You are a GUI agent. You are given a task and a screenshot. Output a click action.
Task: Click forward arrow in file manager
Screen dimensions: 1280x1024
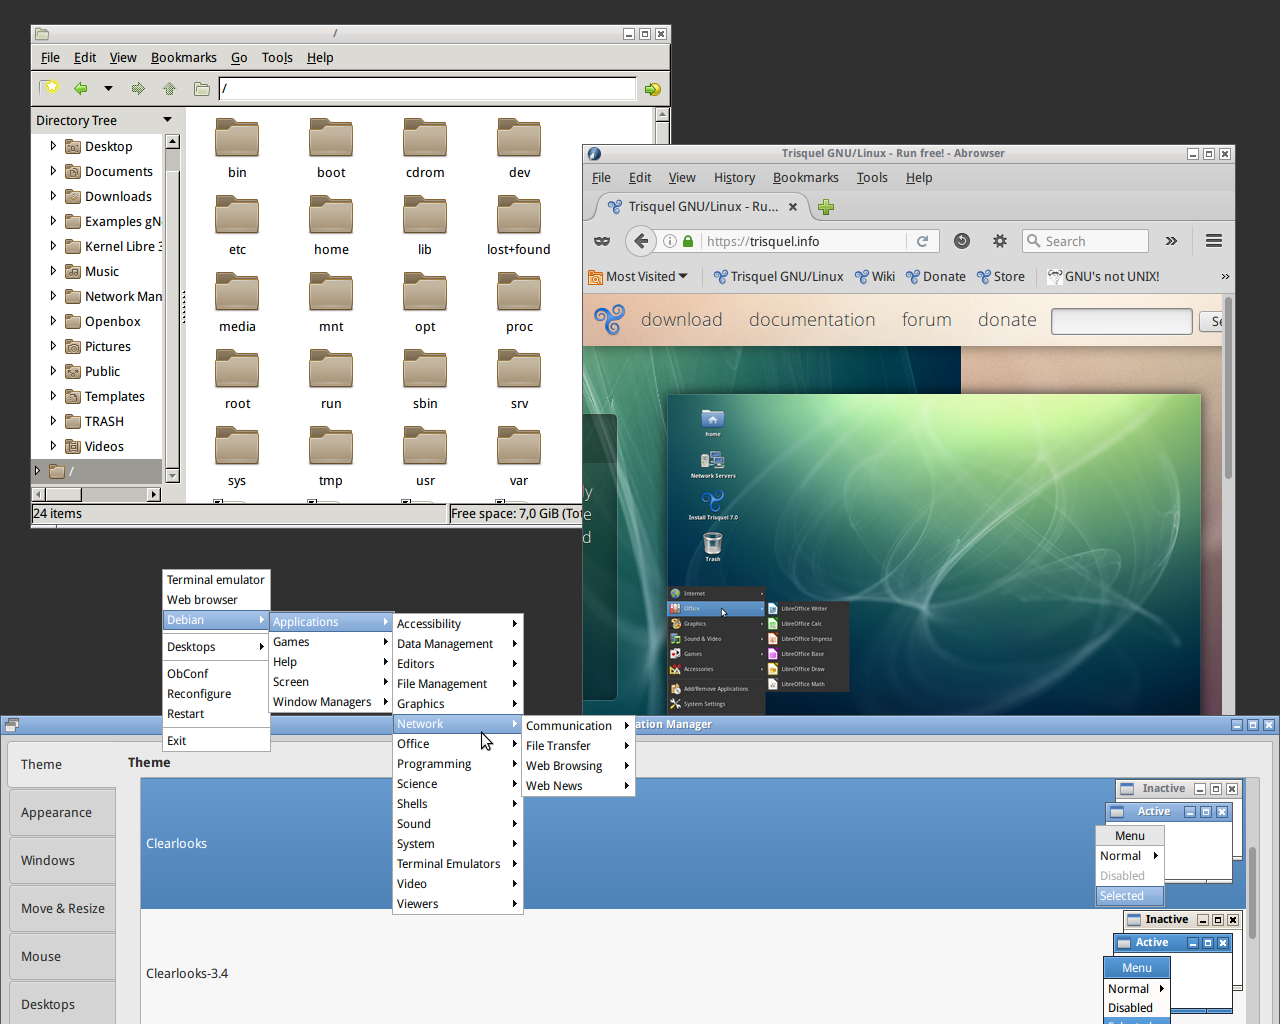pyautogui.click(x=138, y=89)
